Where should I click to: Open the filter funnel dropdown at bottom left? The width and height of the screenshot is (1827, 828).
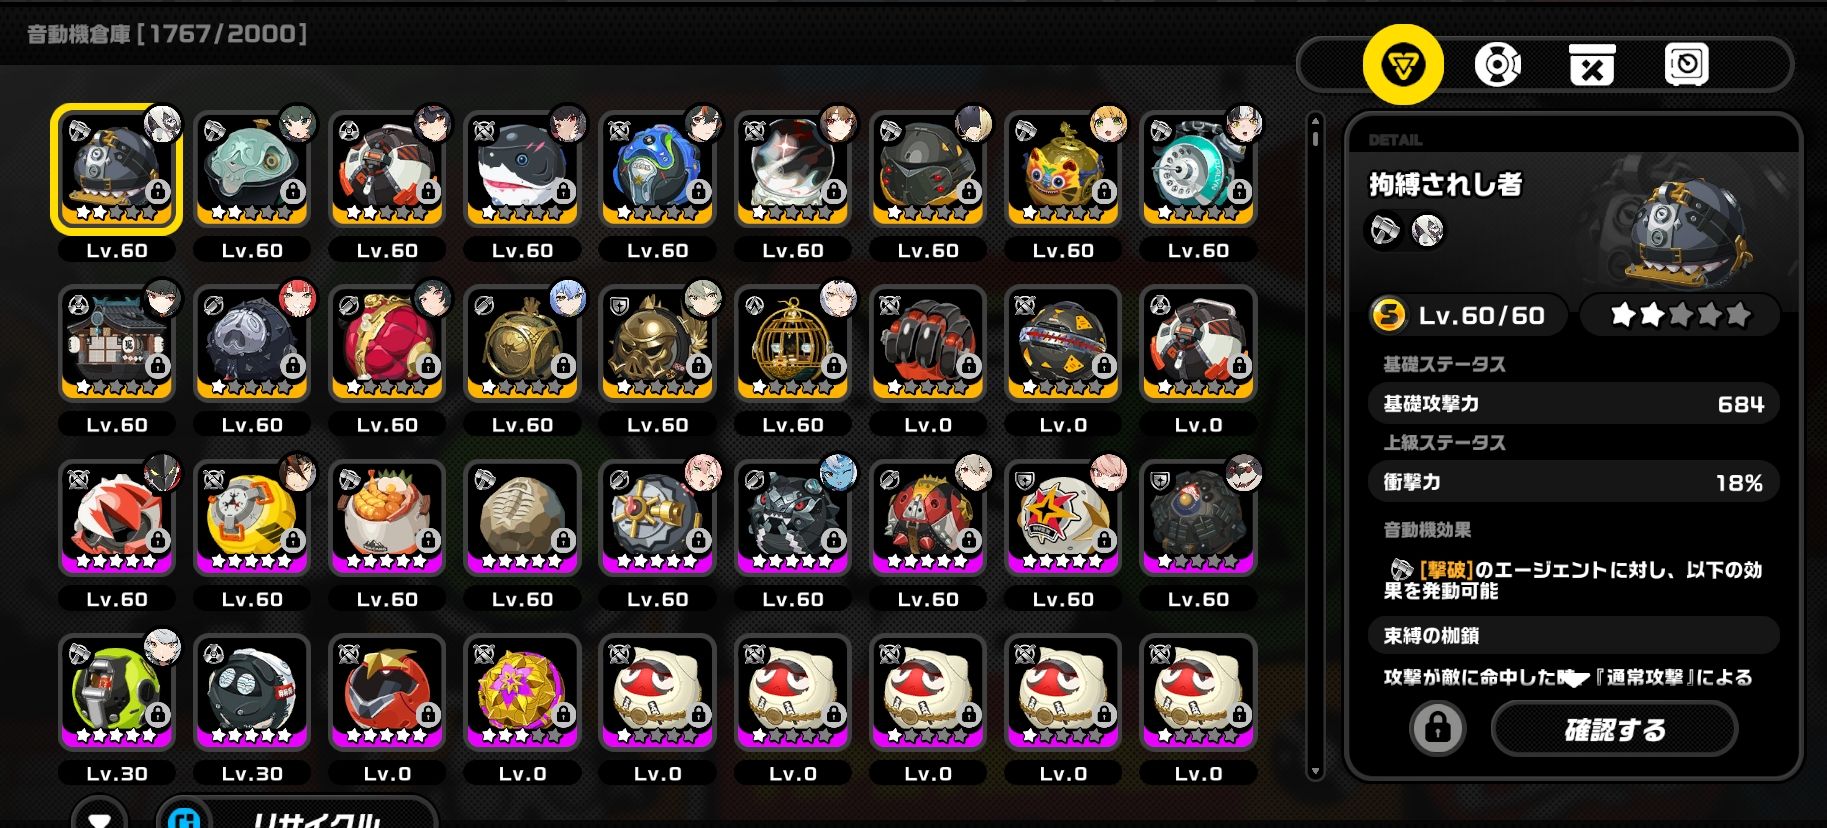(100, 815)
